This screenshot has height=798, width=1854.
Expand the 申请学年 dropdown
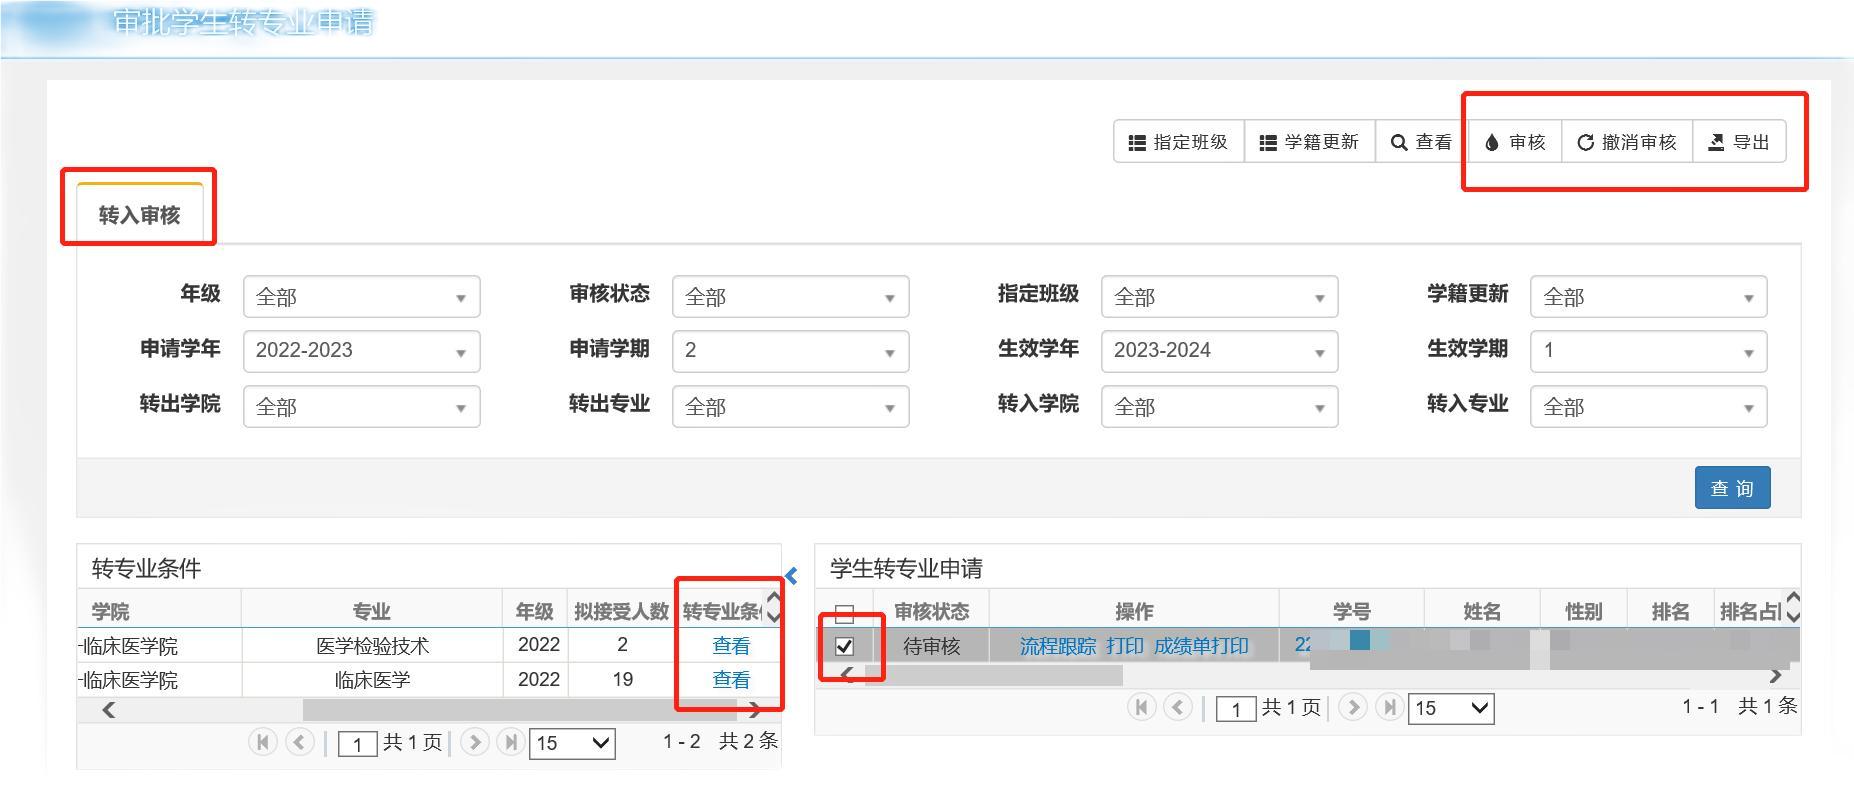361,351
